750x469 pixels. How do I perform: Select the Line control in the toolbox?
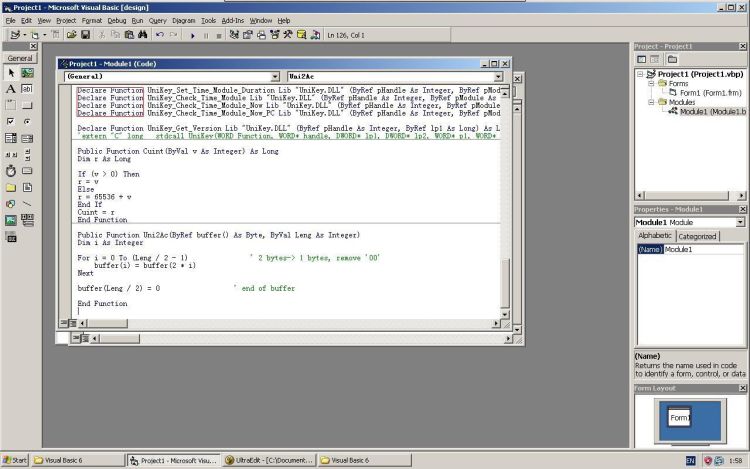coord(27,204)
